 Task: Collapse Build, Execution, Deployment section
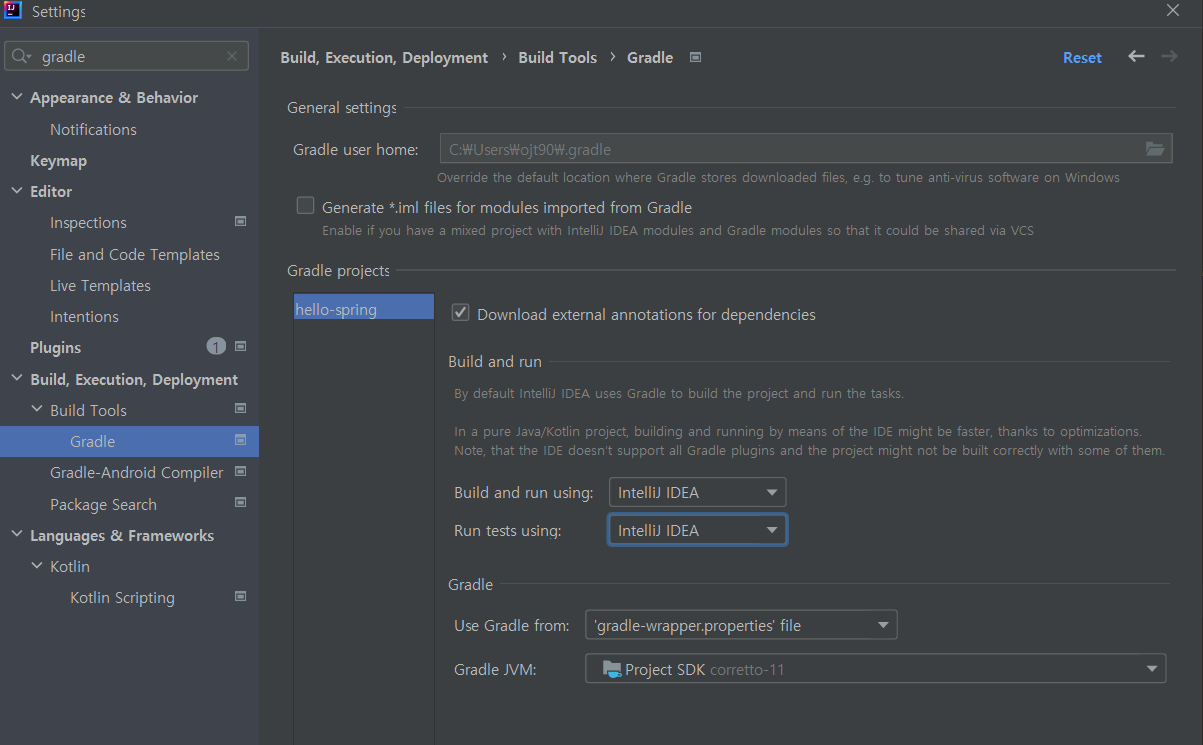[x=16, y=379]
